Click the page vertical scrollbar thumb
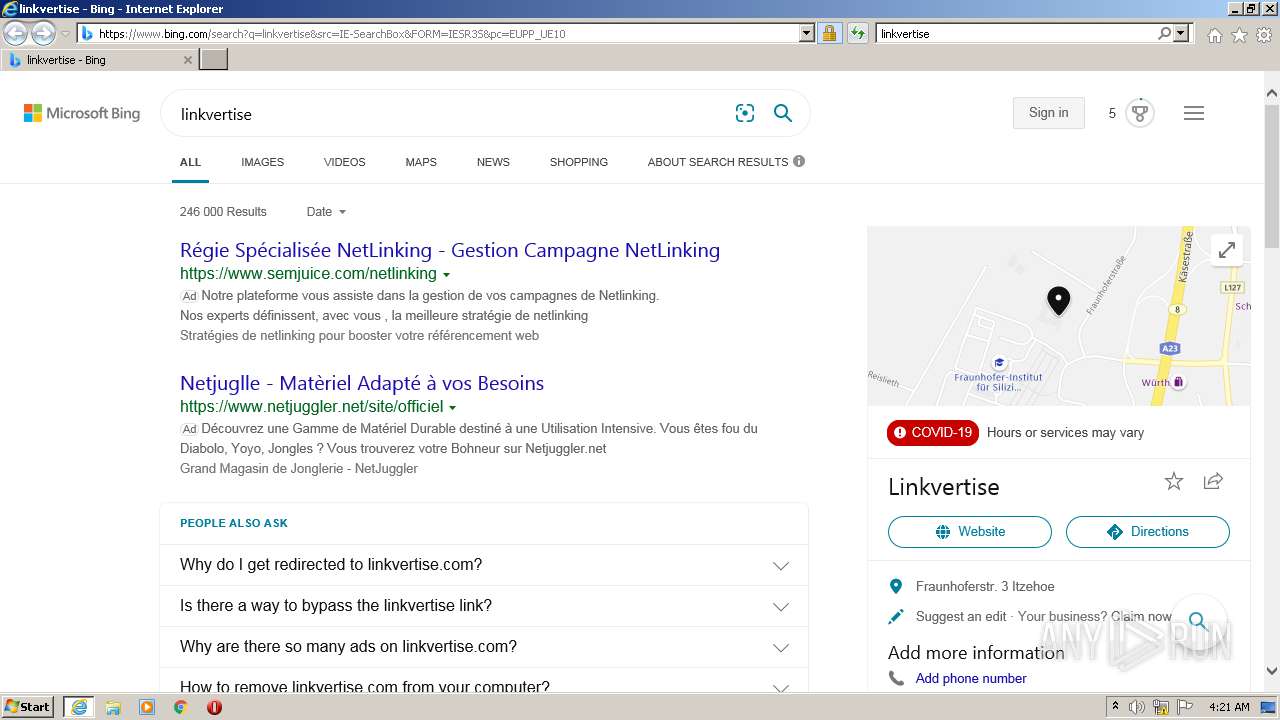This screenshot has height=720, width=1280. (x=1272, y=175)
